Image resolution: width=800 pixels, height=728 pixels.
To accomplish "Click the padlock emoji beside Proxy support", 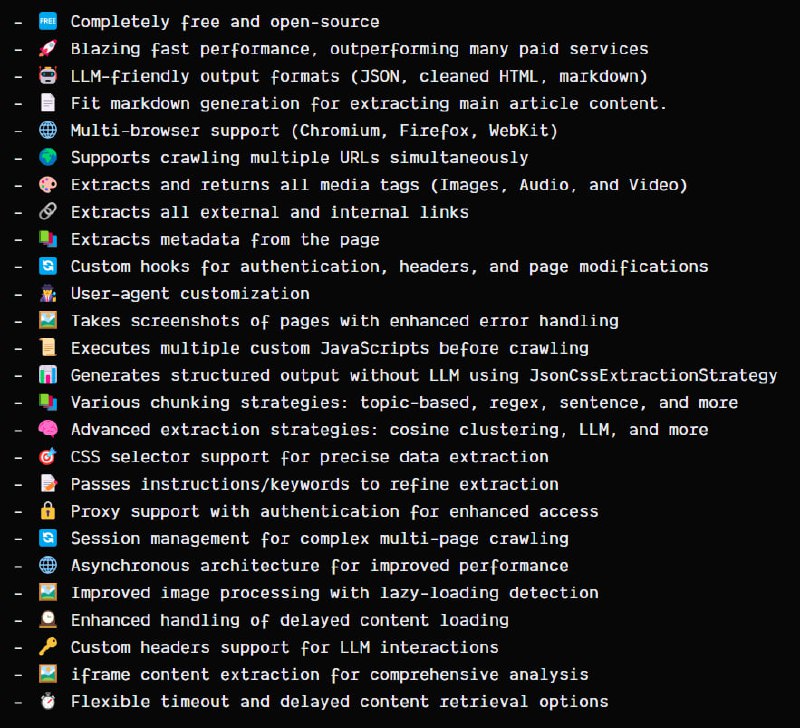I will tap(47, 511).
